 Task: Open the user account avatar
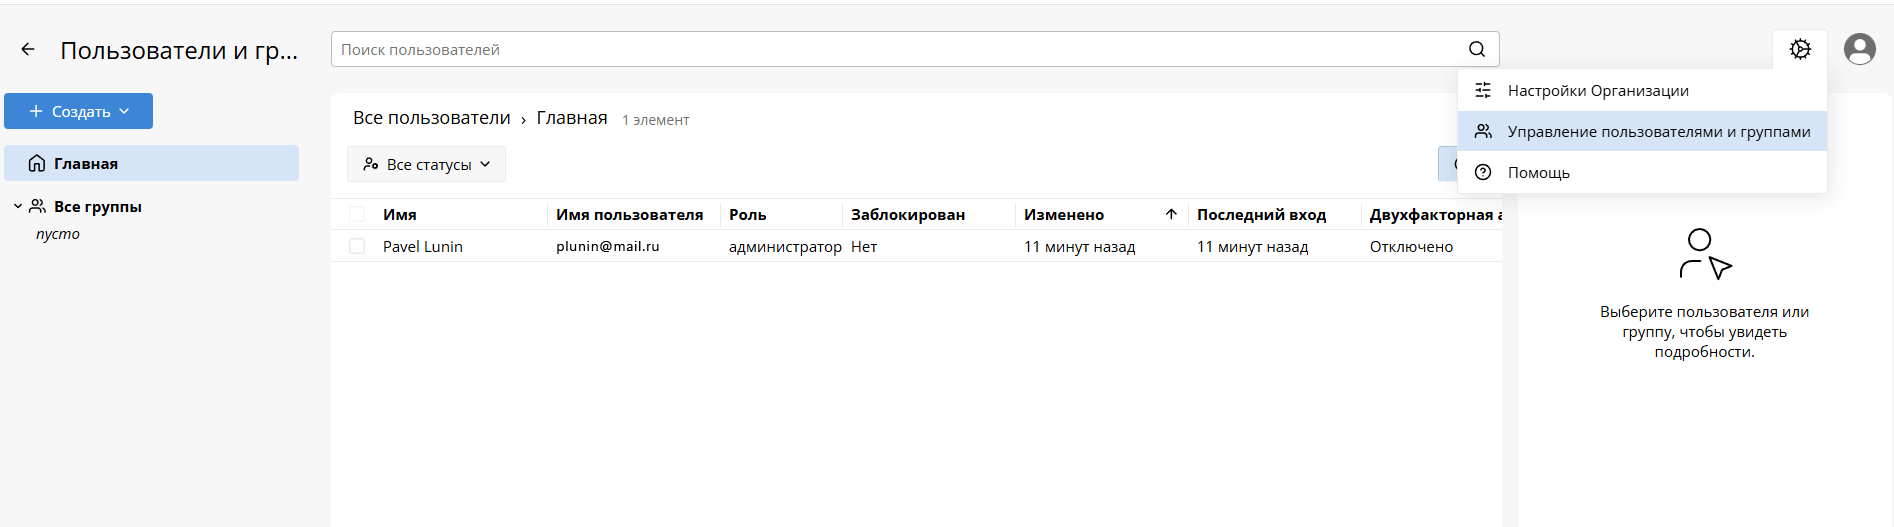1860,49
